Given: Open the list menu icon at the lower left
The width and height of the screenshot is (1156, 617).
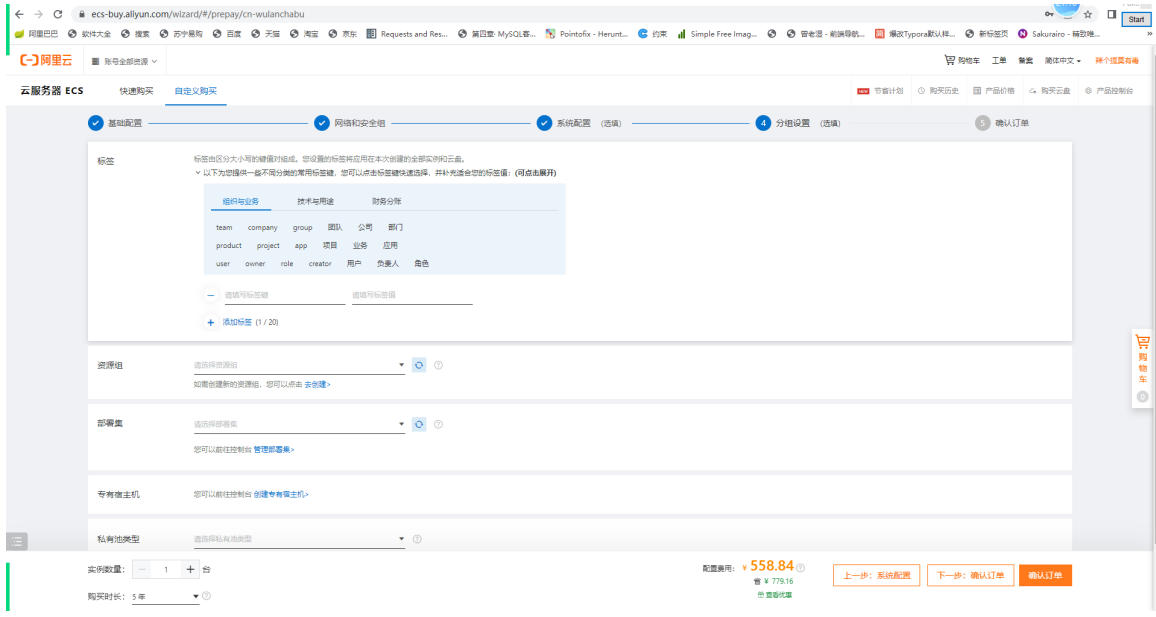Looking at the screenshot, I should 17,541.
